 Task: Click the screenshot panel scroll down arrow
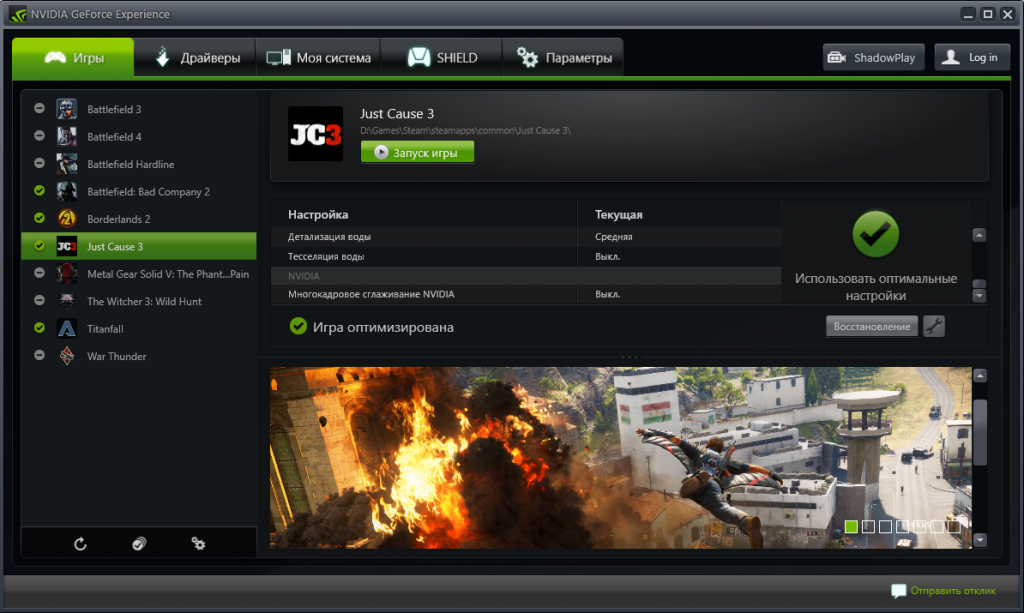click(x=980, y=540)
